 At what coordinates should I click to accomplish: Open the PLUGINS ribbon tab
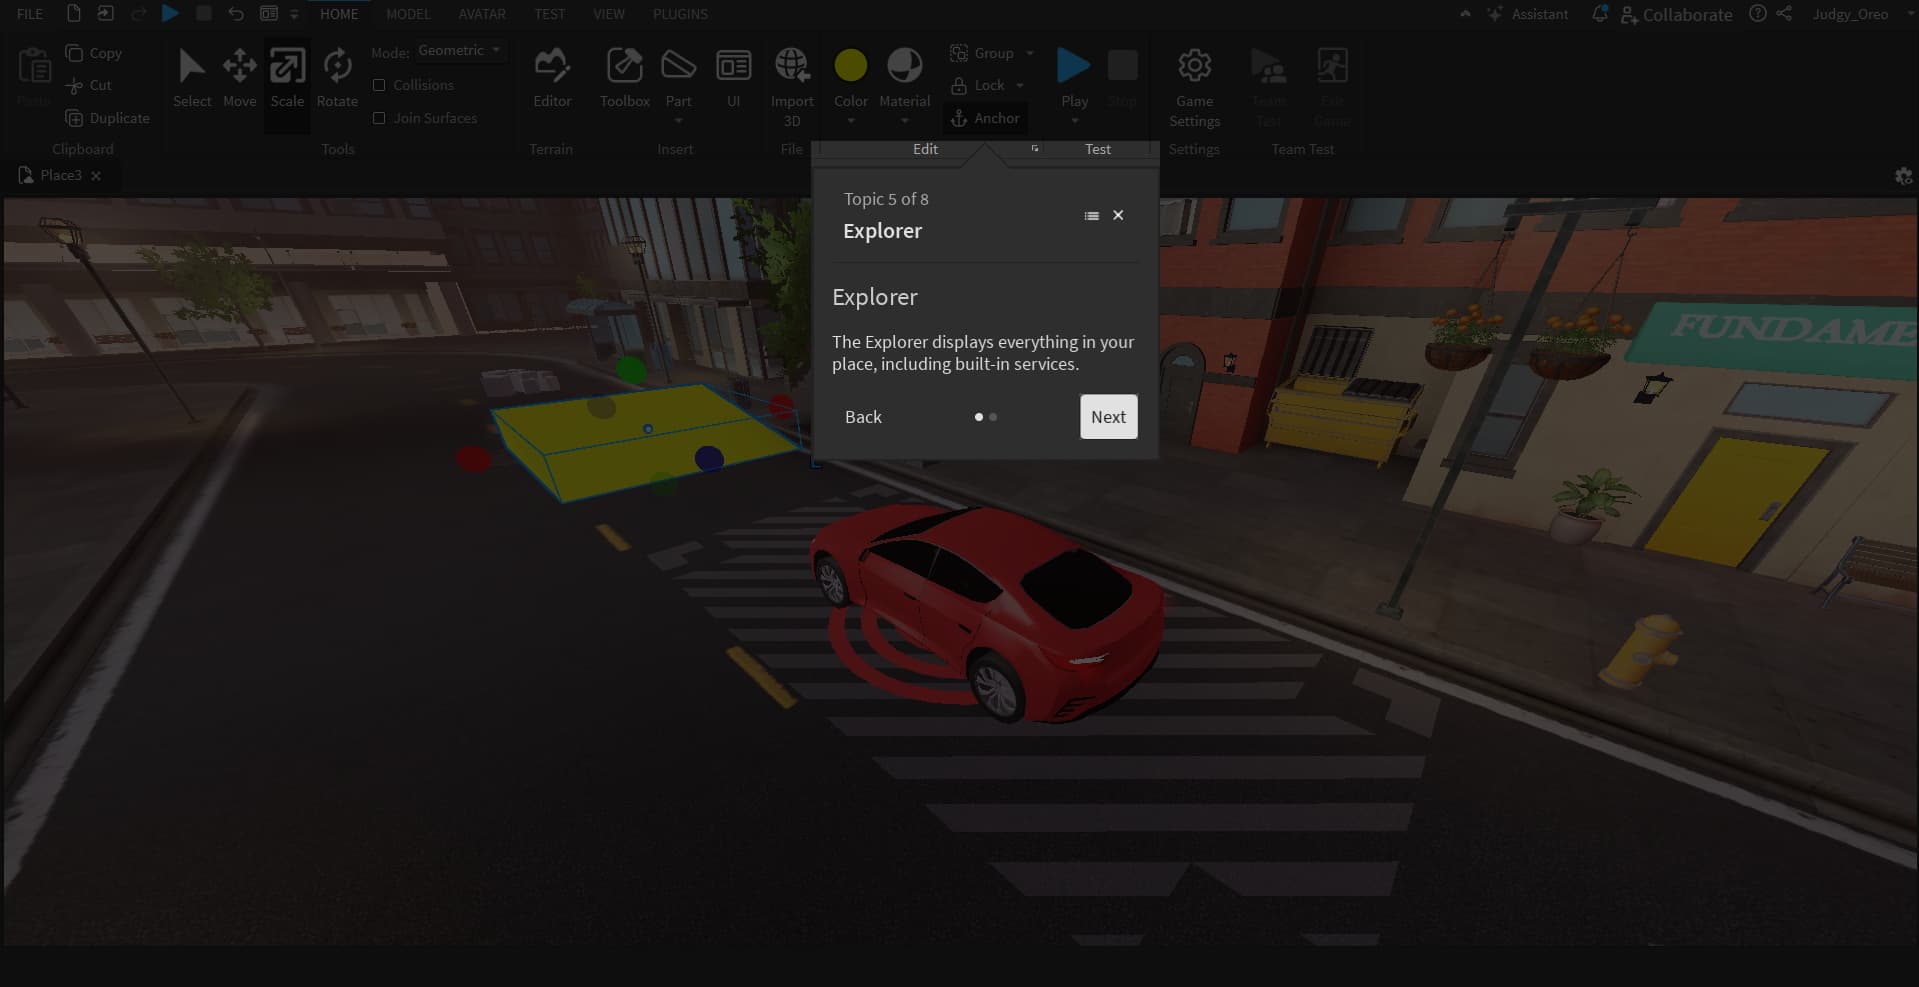[680, 14]
